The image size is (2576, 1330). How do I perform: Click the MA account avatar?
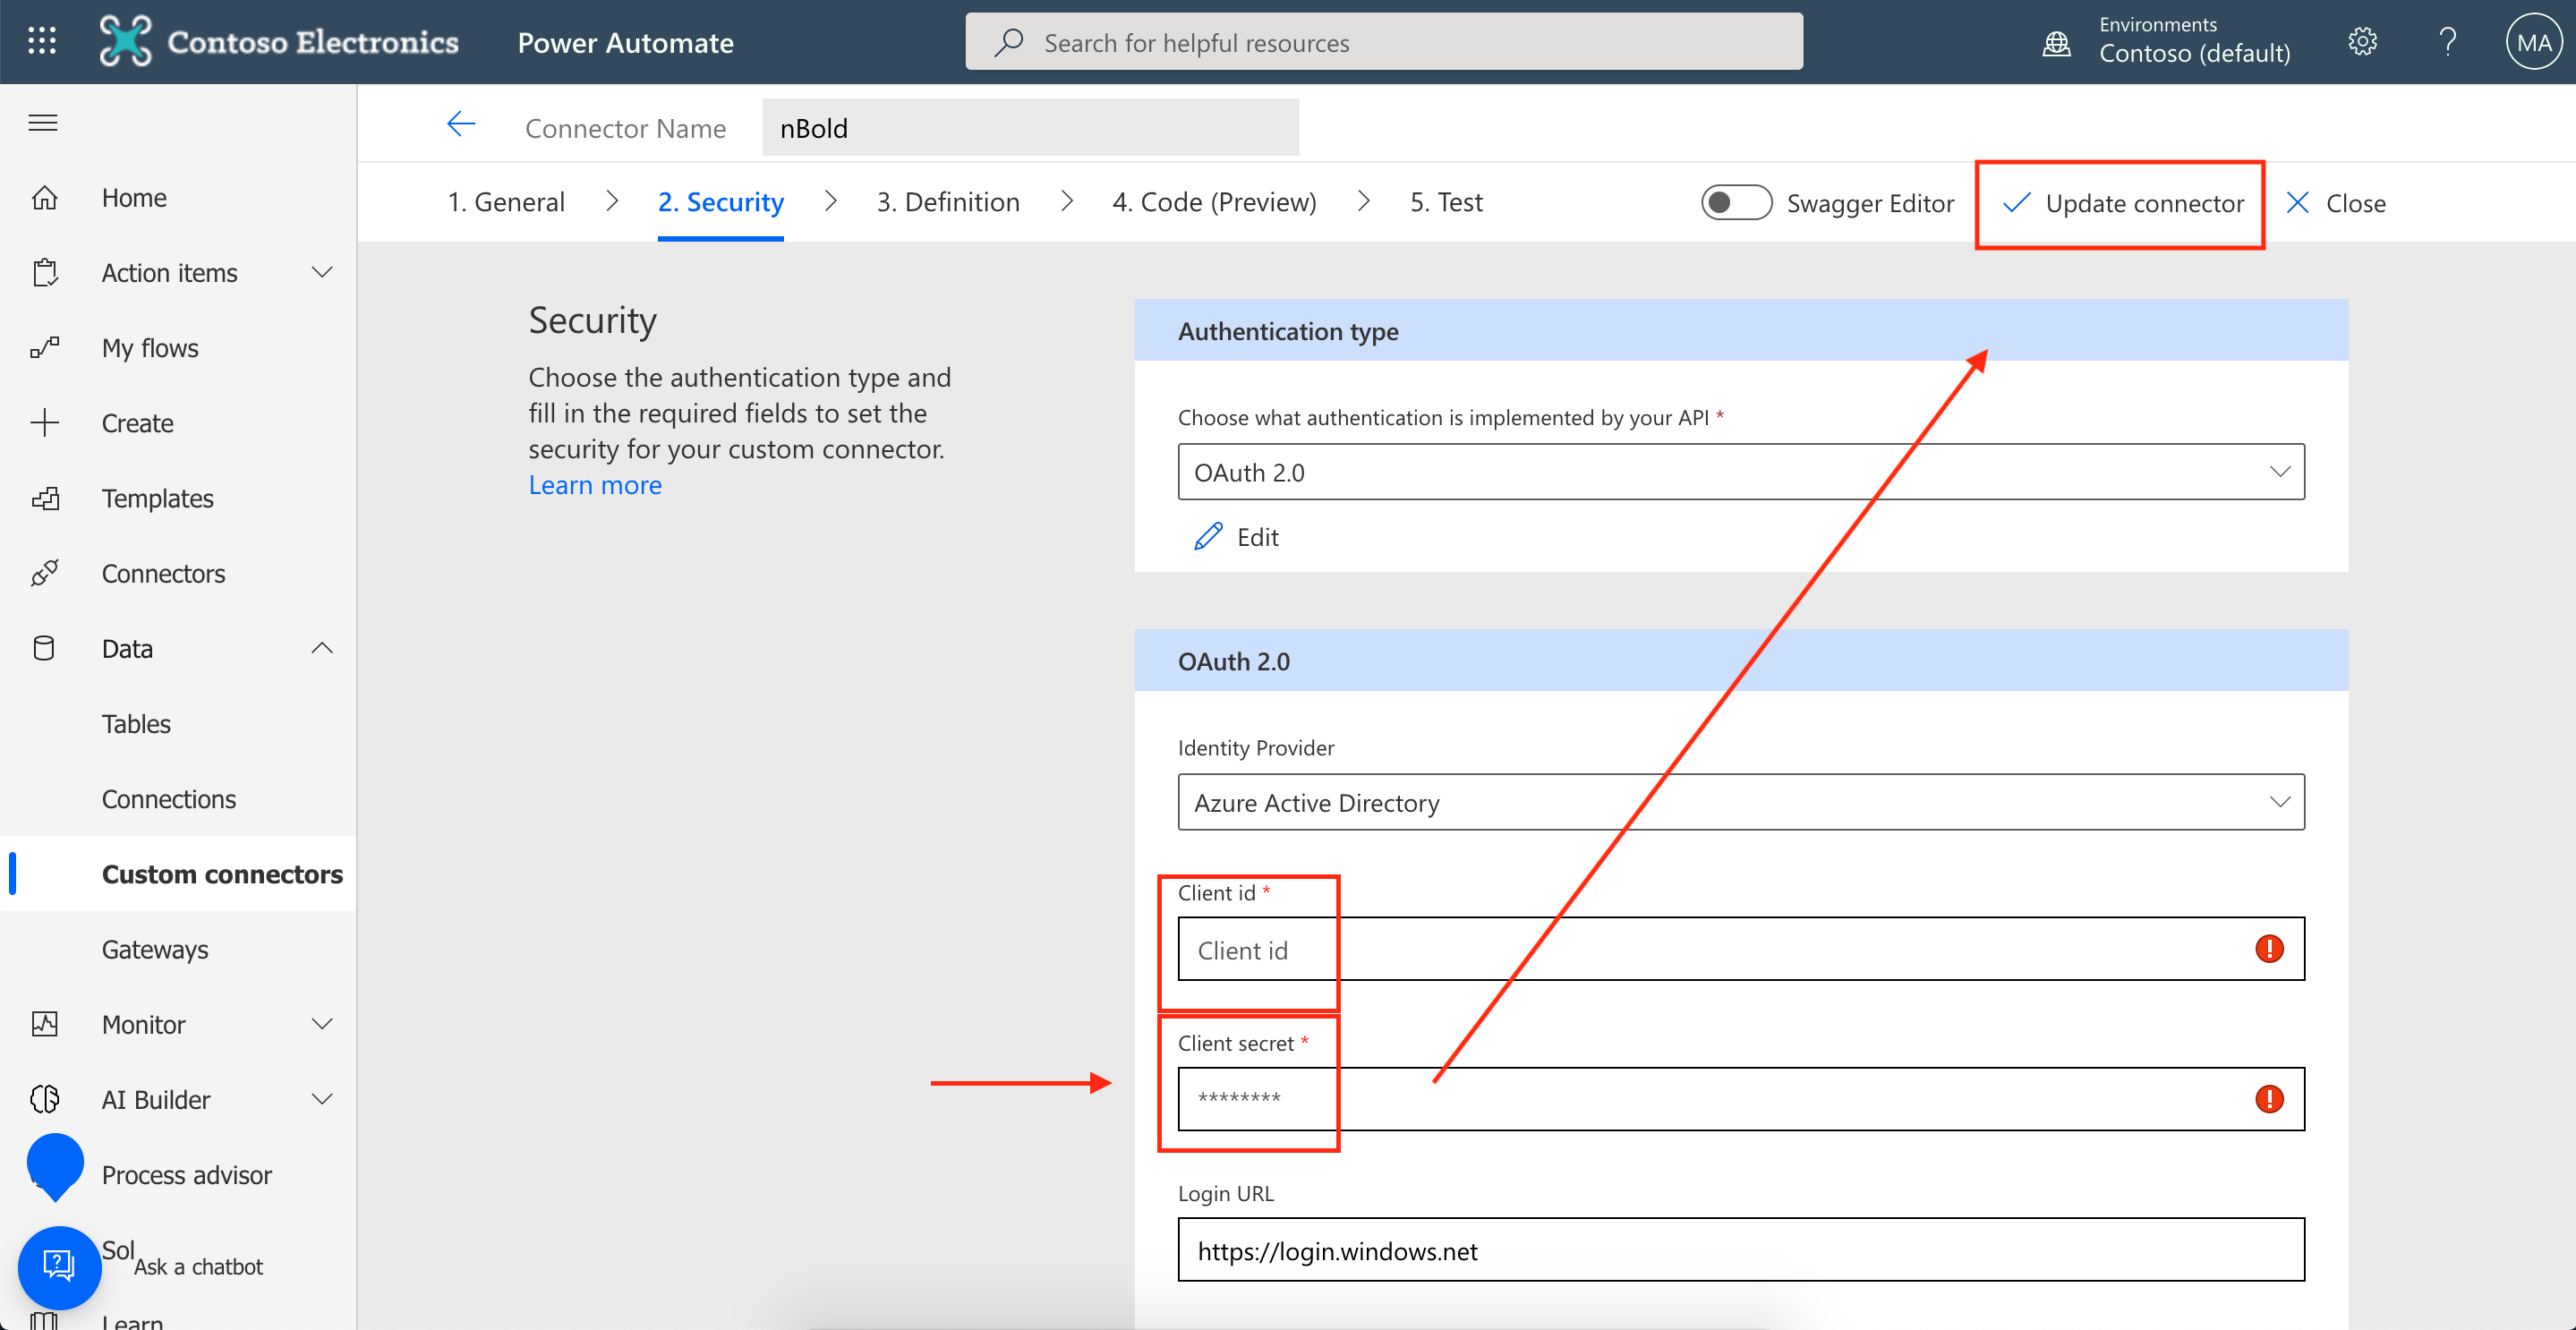2533,42
